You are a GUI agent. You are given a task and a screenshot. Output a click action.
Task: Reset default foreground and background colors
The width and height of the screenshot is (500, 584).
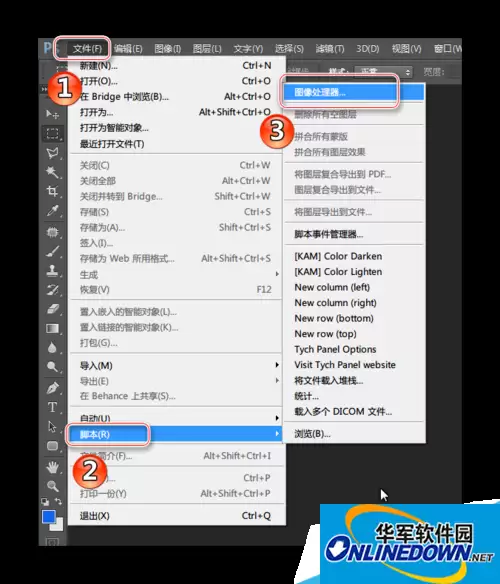45,502
